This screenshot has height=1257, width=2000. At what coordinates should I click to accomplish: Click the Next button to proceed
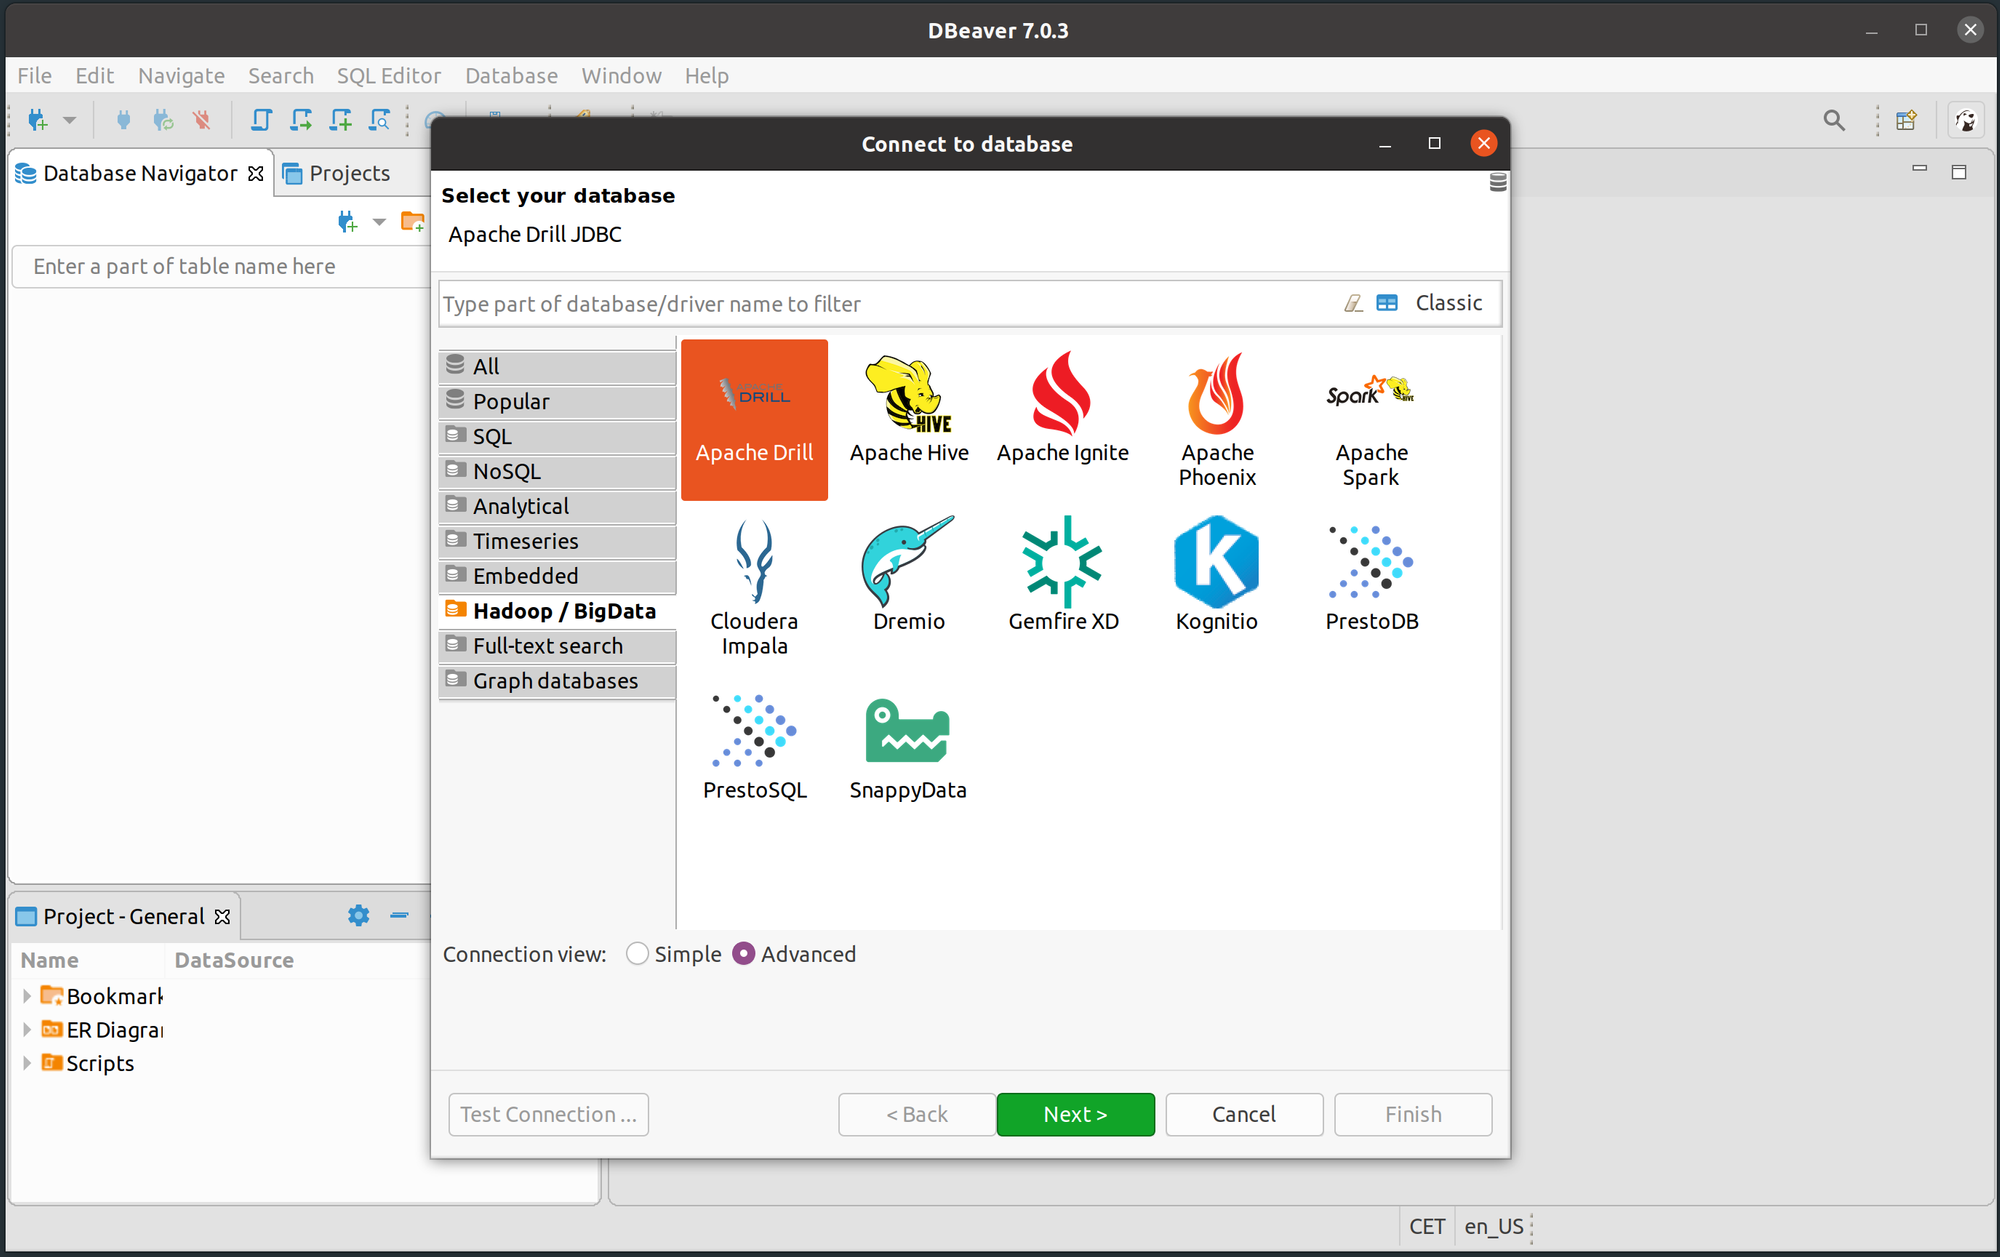pos(1076,1114)
